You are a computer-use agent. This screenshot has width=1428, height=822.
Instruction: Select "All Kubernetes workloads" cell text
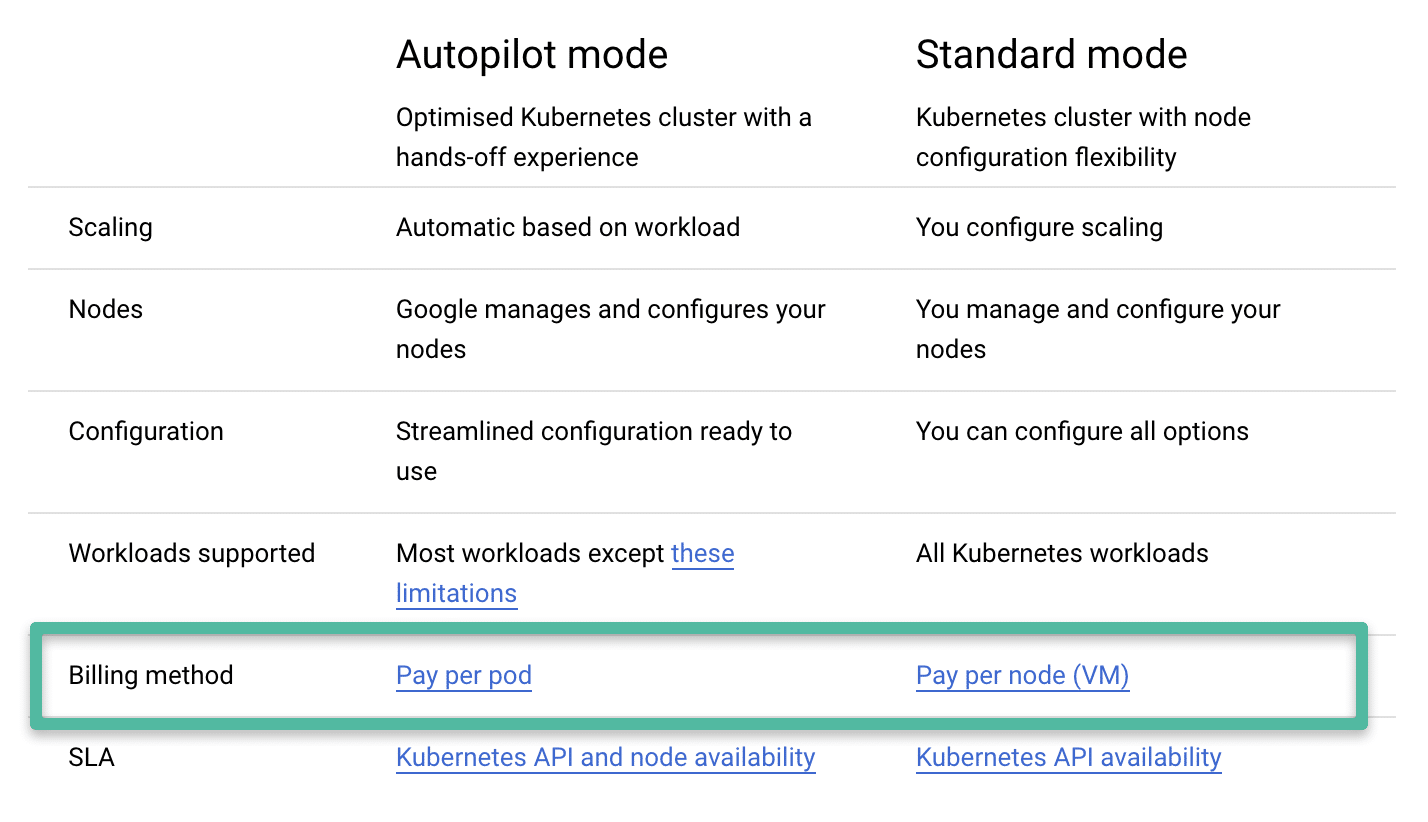point(1062,553)
